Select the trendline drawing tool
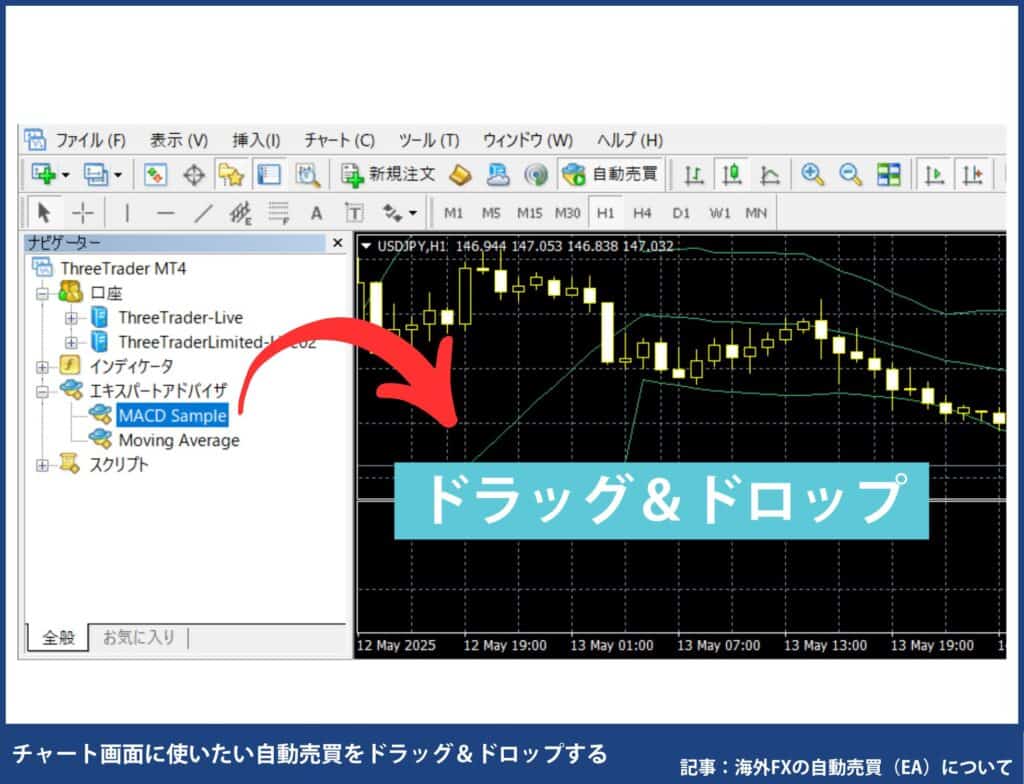Image resolution: width=1024 pixels, height=784 pixels. click(203, 213)
